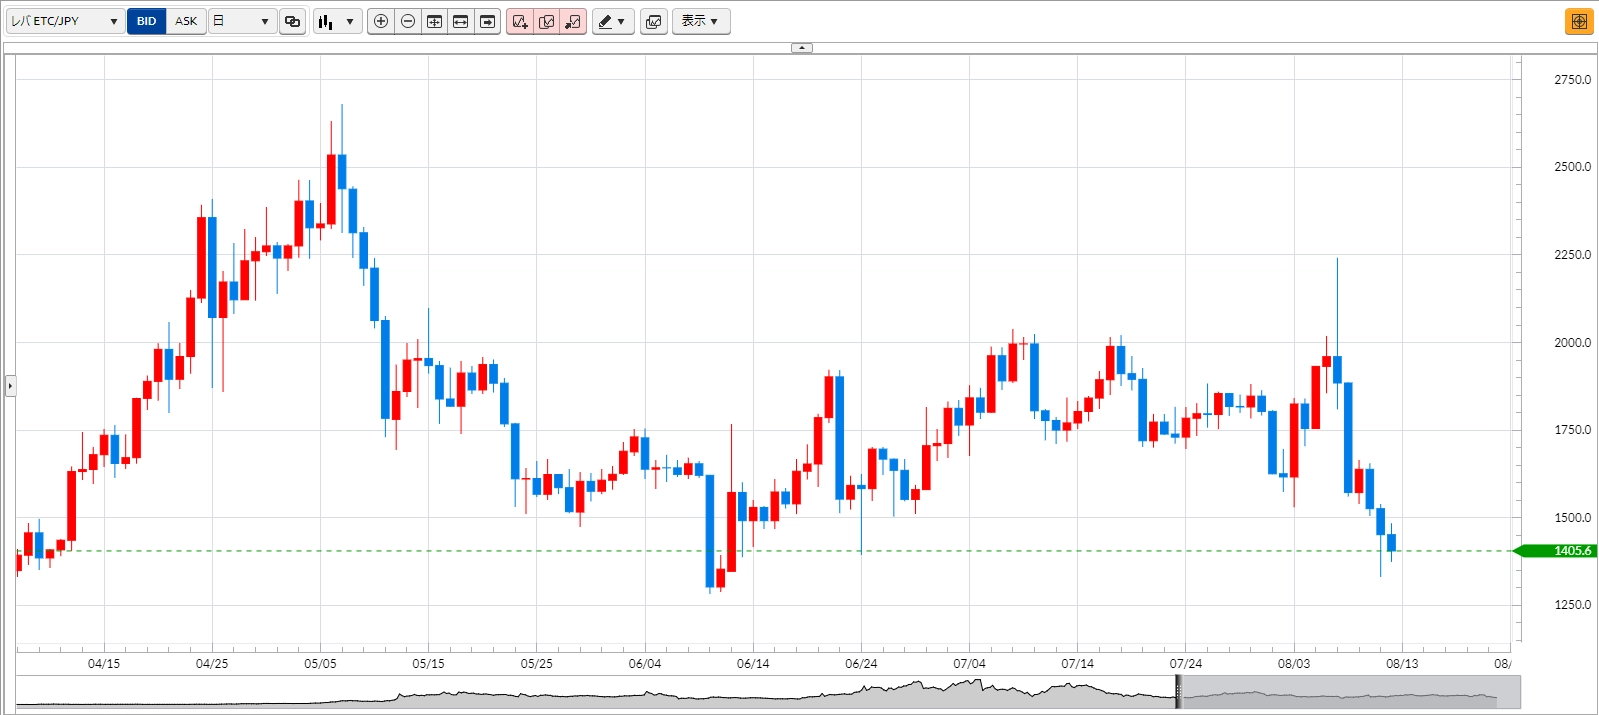Click the add indicator icon

click(x=520, y=21)
